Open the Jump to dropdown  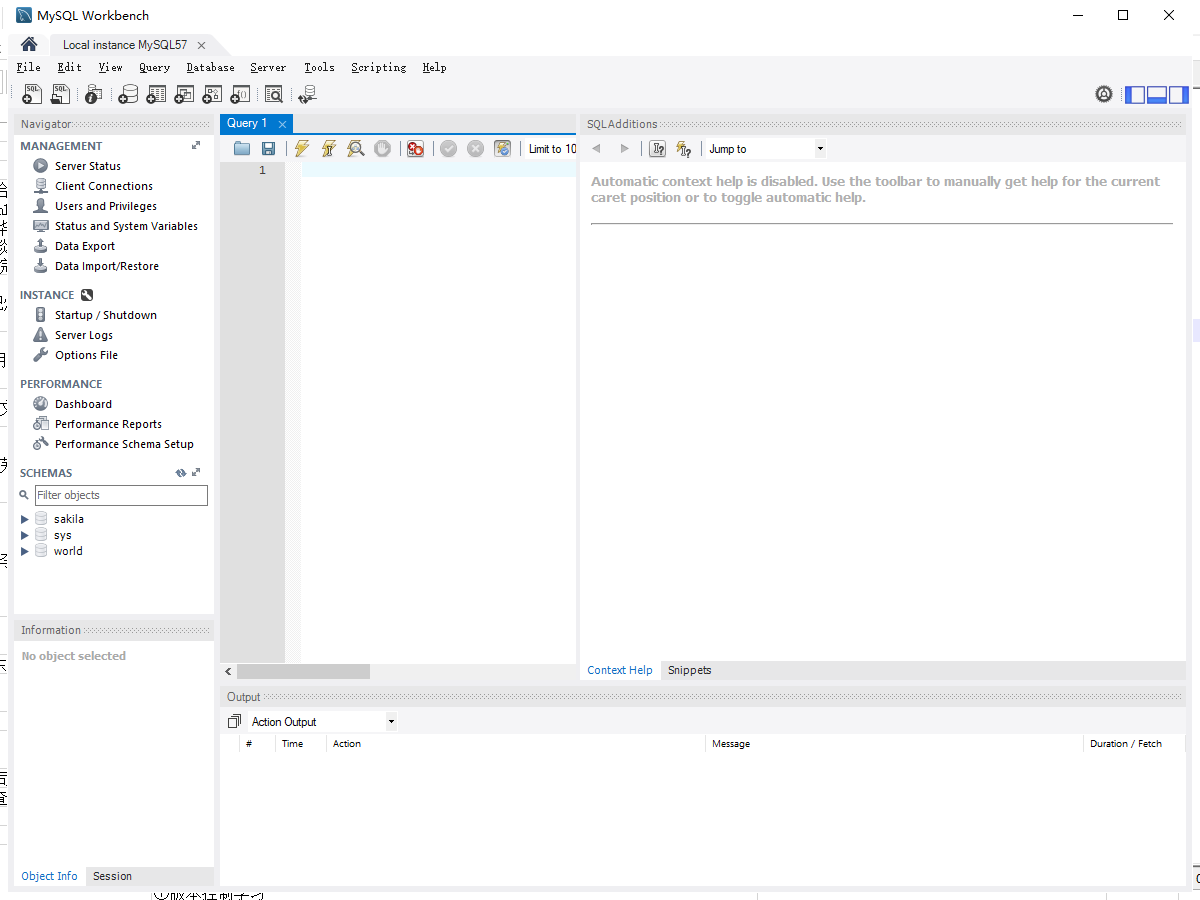766,149
